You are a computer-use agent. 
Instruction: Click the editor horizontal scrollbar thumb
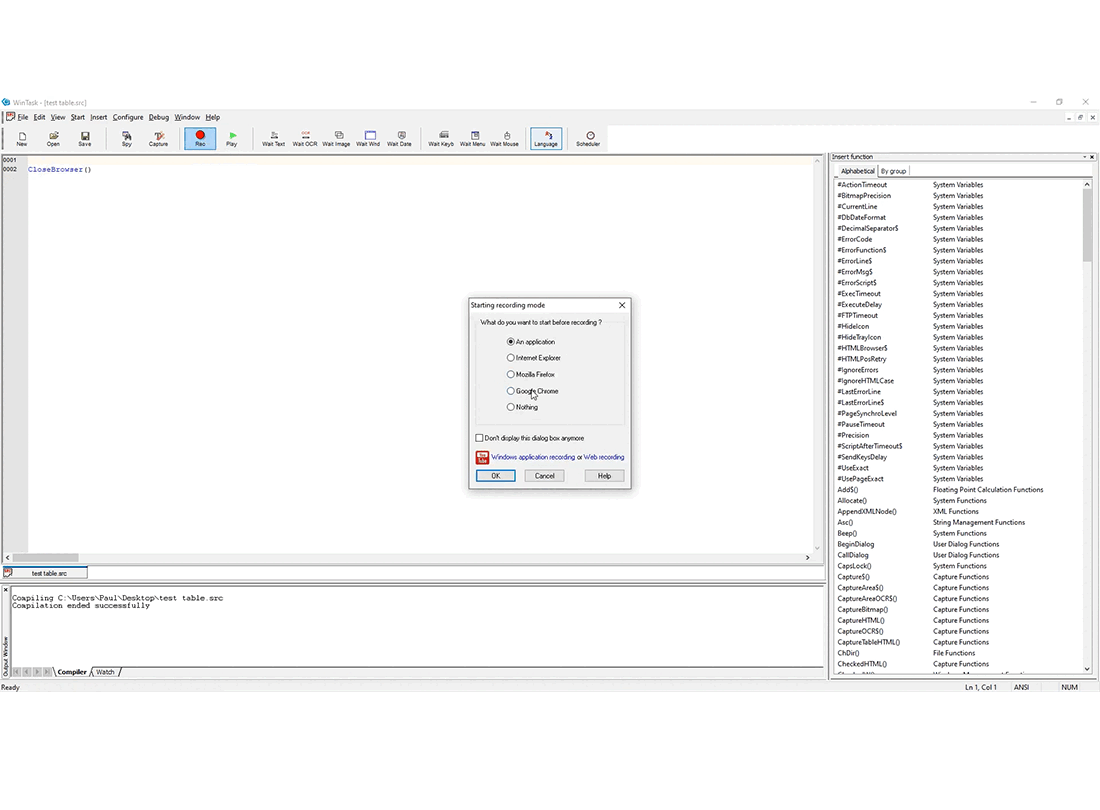tap(46, 558)
